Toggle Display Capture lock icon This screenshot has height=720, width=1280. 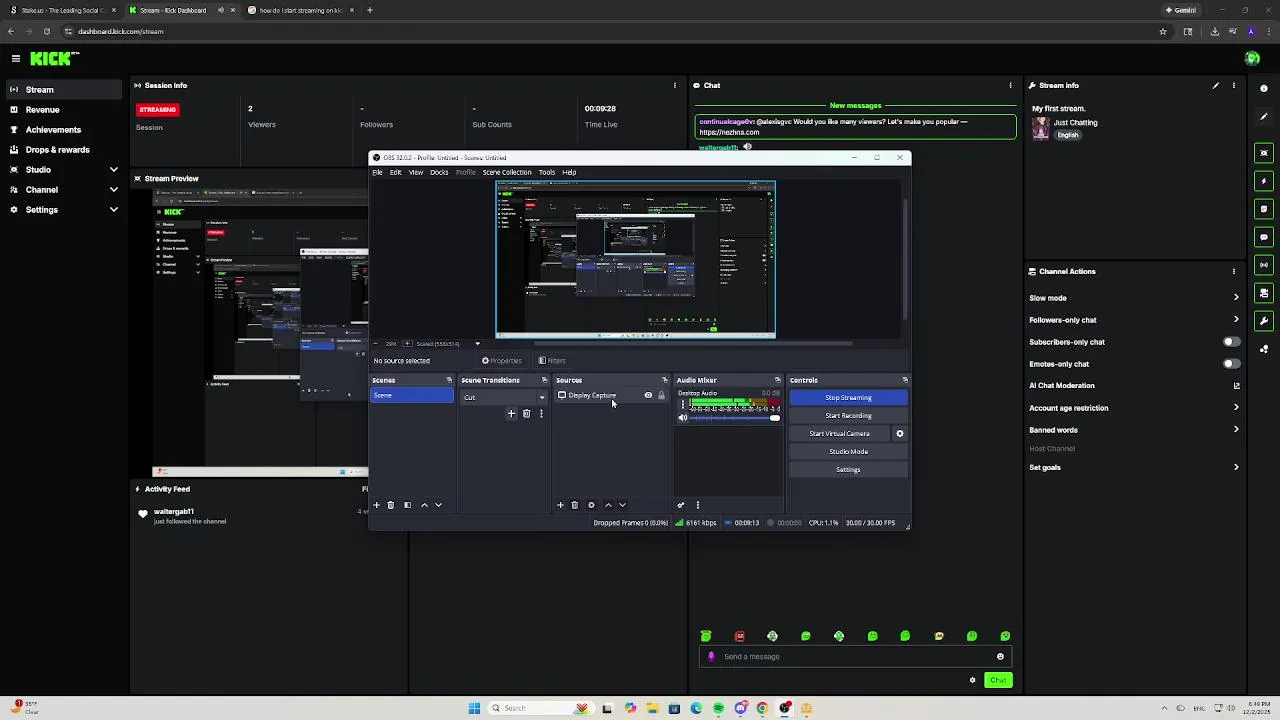(661, 396)
